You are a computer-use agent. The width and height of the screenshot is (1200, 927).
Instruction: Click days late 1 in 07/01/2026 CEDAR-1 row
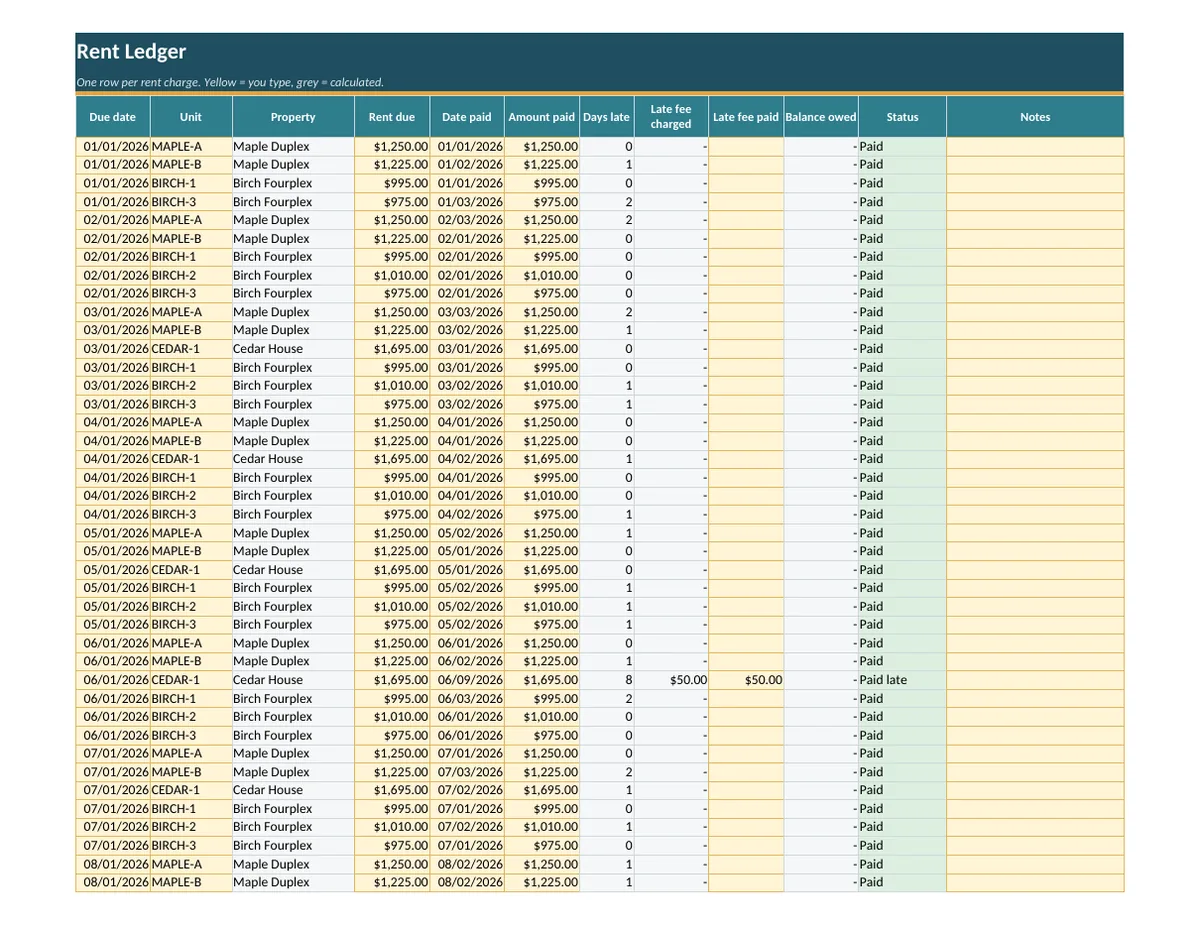(607, 790)
